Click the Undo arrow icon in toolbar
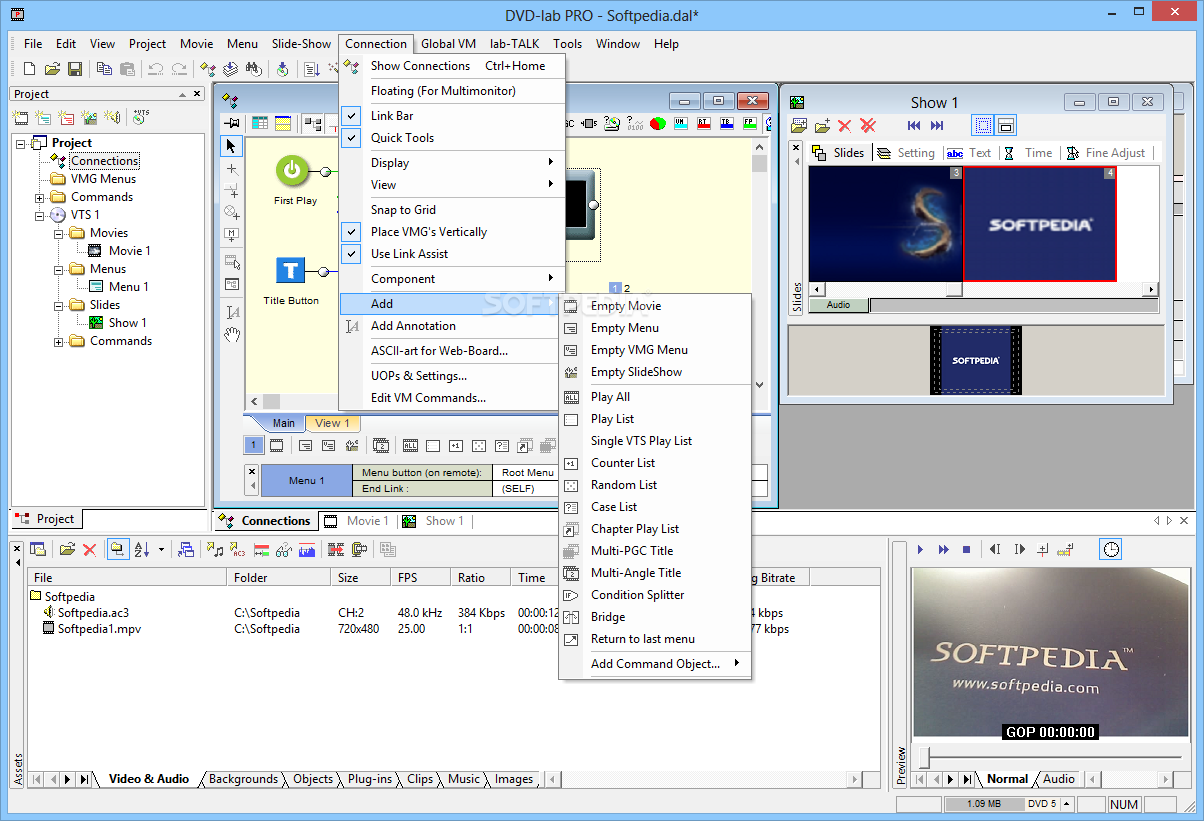1204x821 pixels. pos(156,69)
